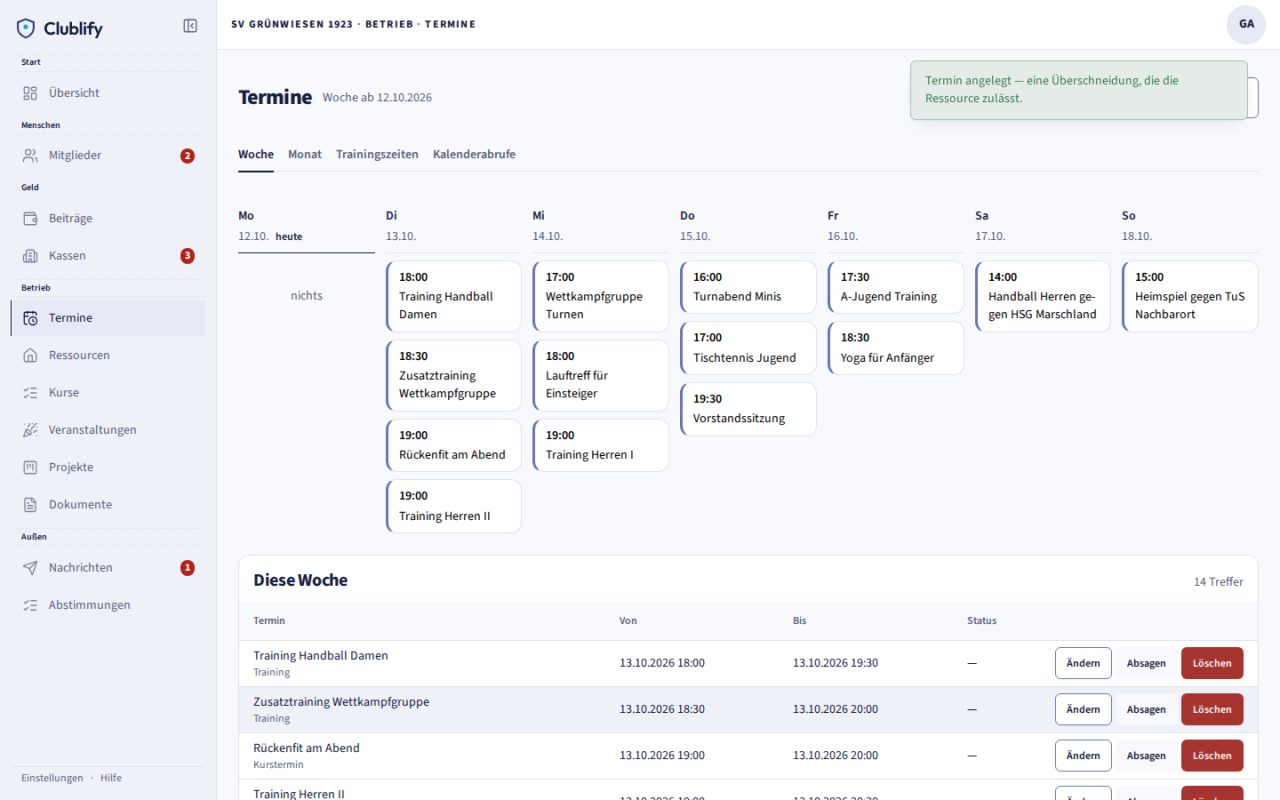
Task: Open the Turnabend Minis event card
Action: (x=748, y=287)
